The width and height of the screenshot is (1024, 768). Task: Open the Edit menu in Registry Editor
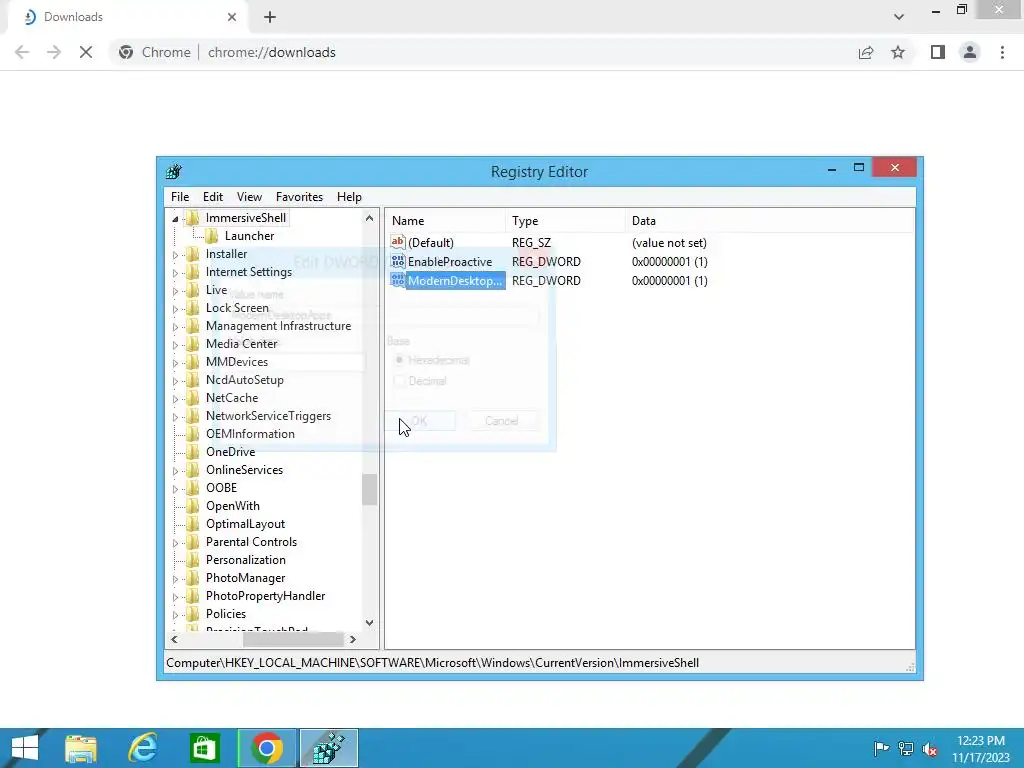pyautogui.click(x=213, y=197)
